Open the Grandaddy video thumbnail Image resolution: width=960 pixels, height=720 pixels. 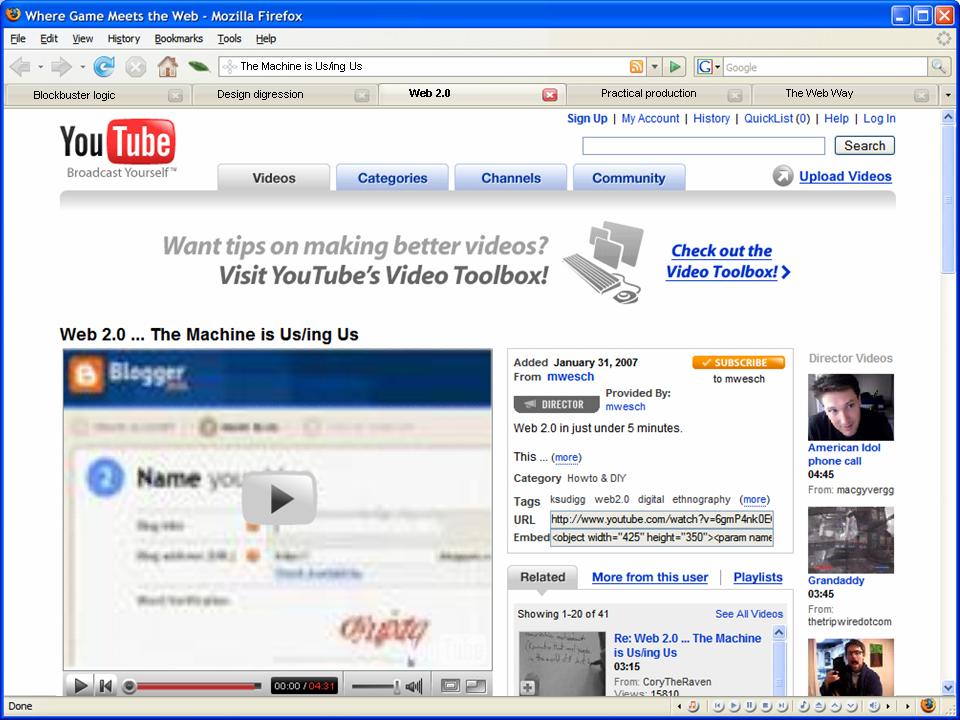click(850, 540)
